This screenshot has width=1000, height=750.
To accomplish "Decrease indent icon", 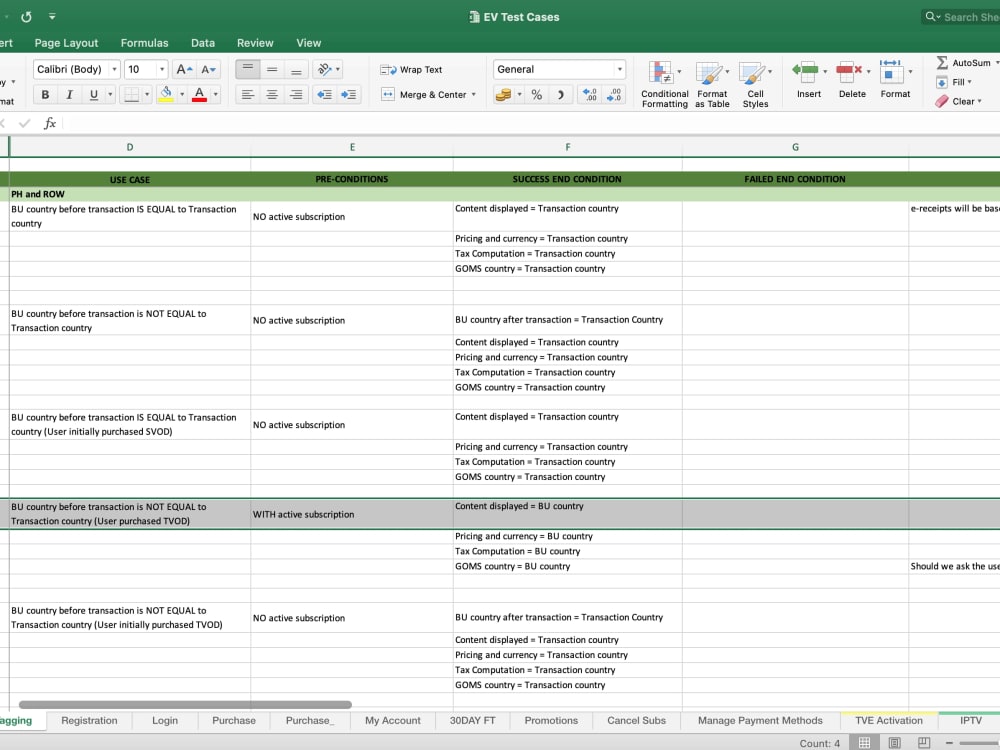I will (324, 94).
